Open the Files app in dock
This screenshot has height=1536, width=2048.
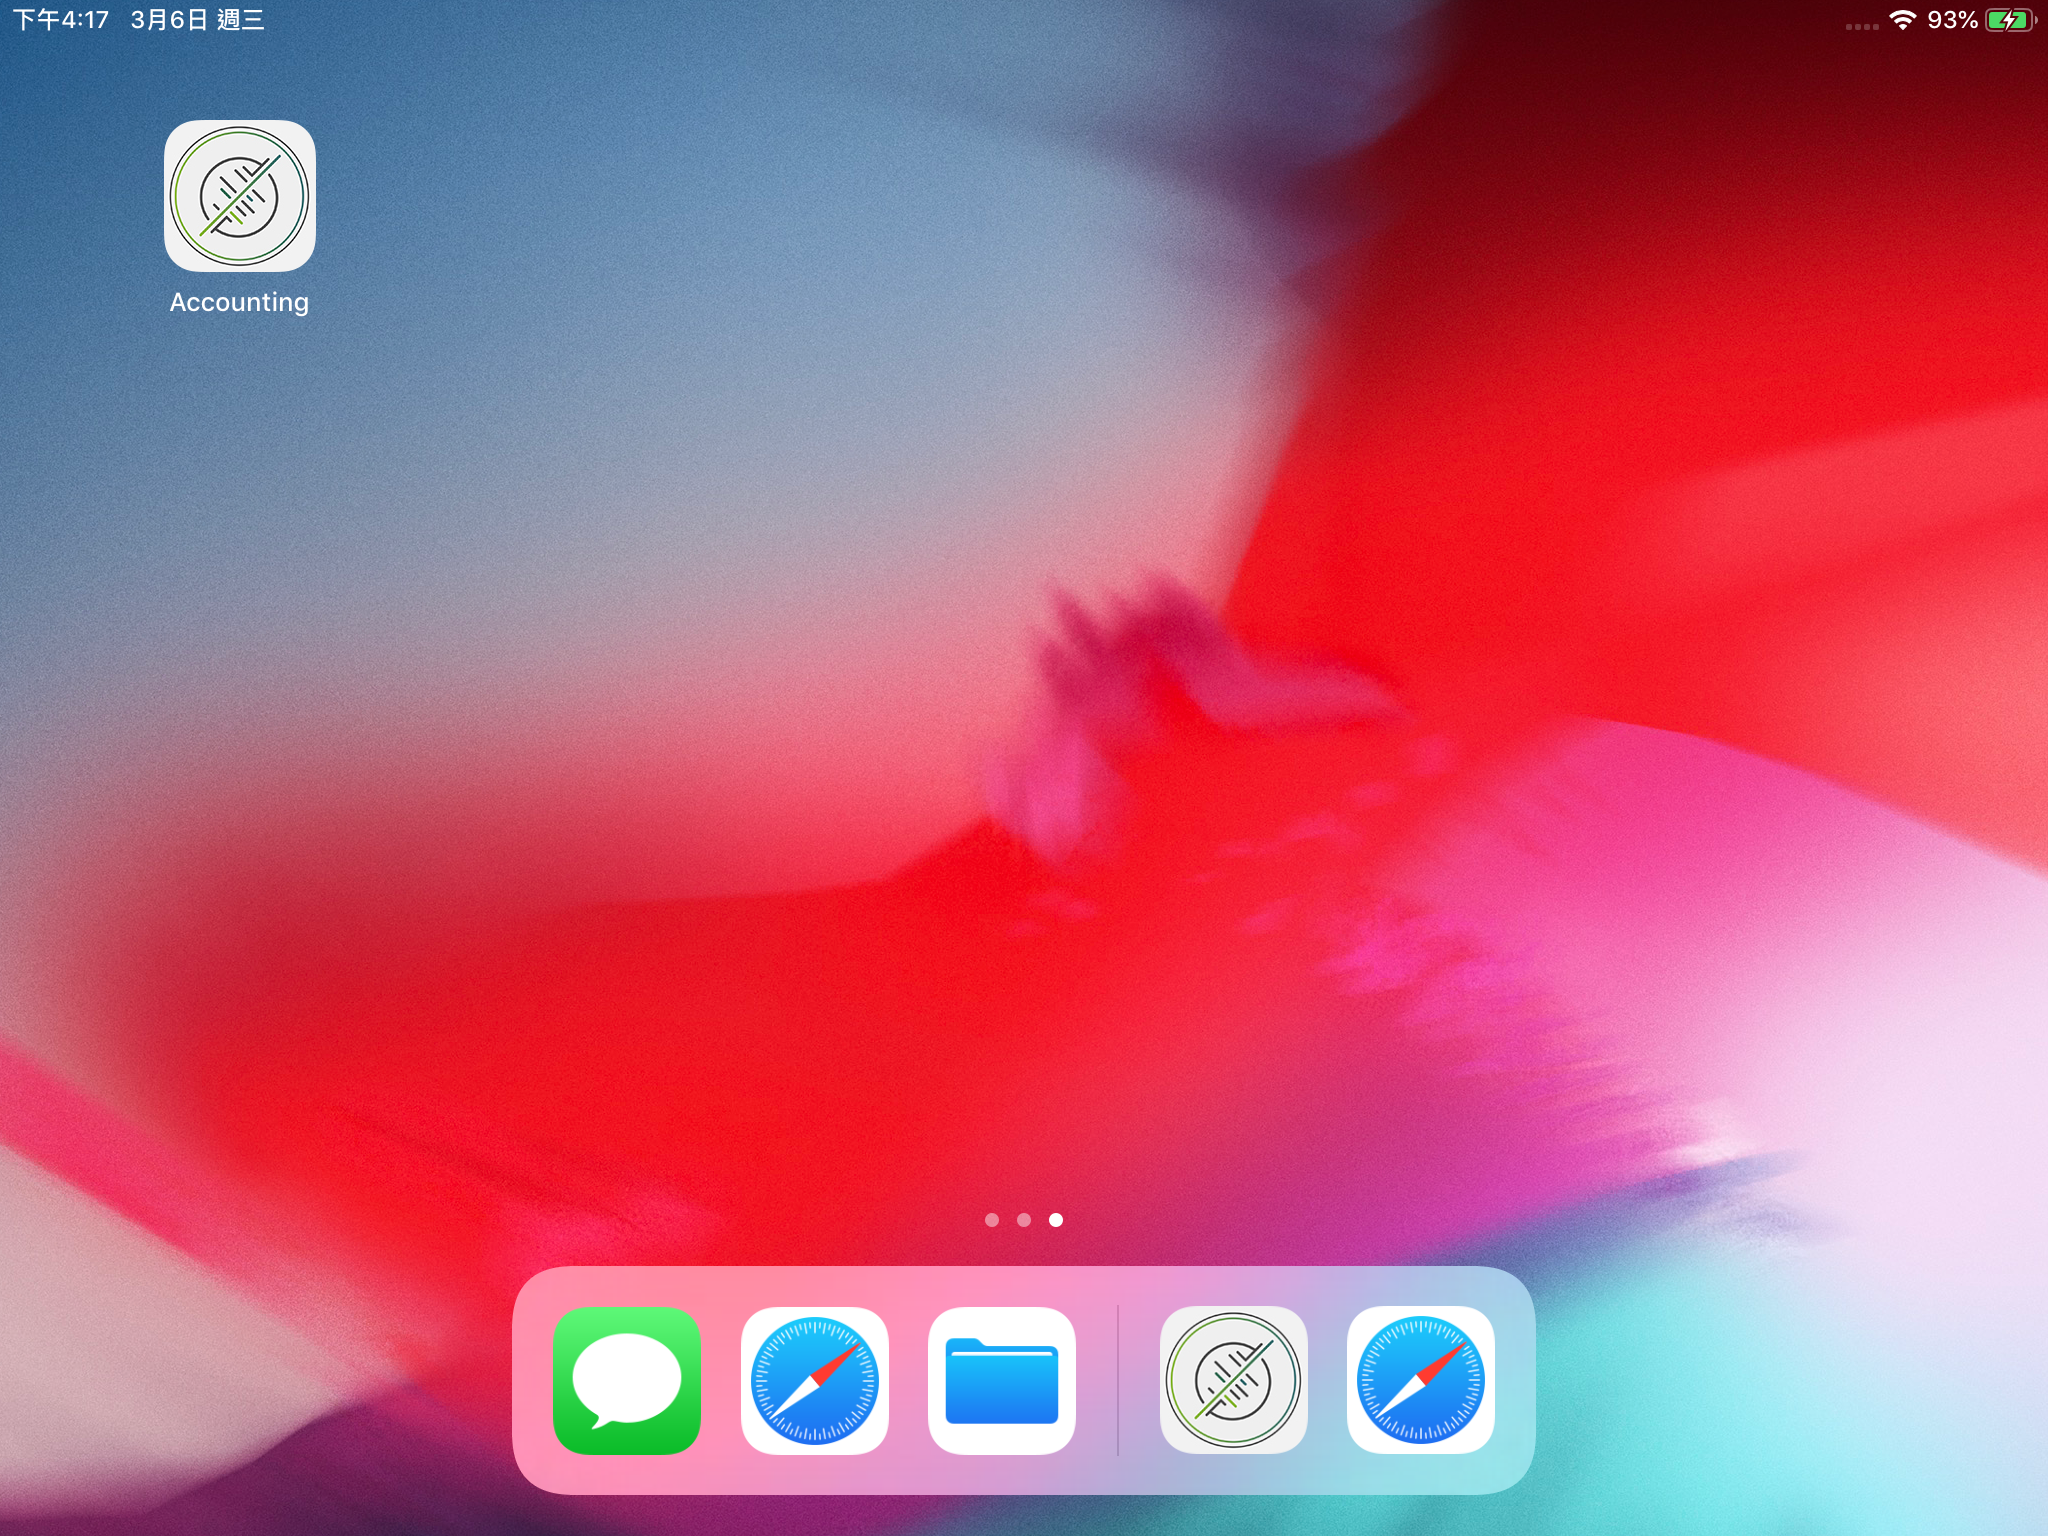pos(1001,1380)
